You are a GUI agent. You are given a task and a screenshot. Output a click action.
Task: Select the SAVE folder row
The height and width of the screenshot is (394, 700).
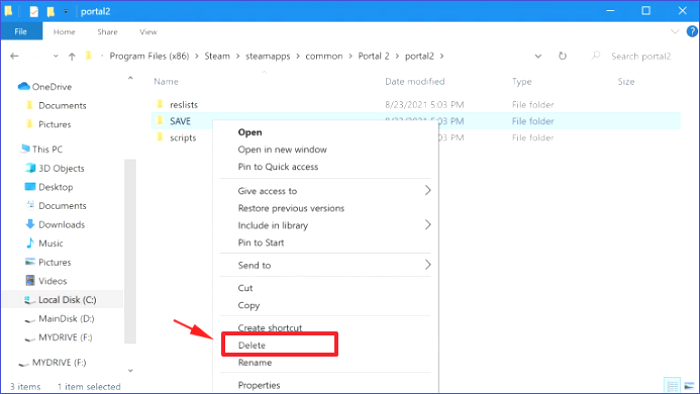point(416,121)
